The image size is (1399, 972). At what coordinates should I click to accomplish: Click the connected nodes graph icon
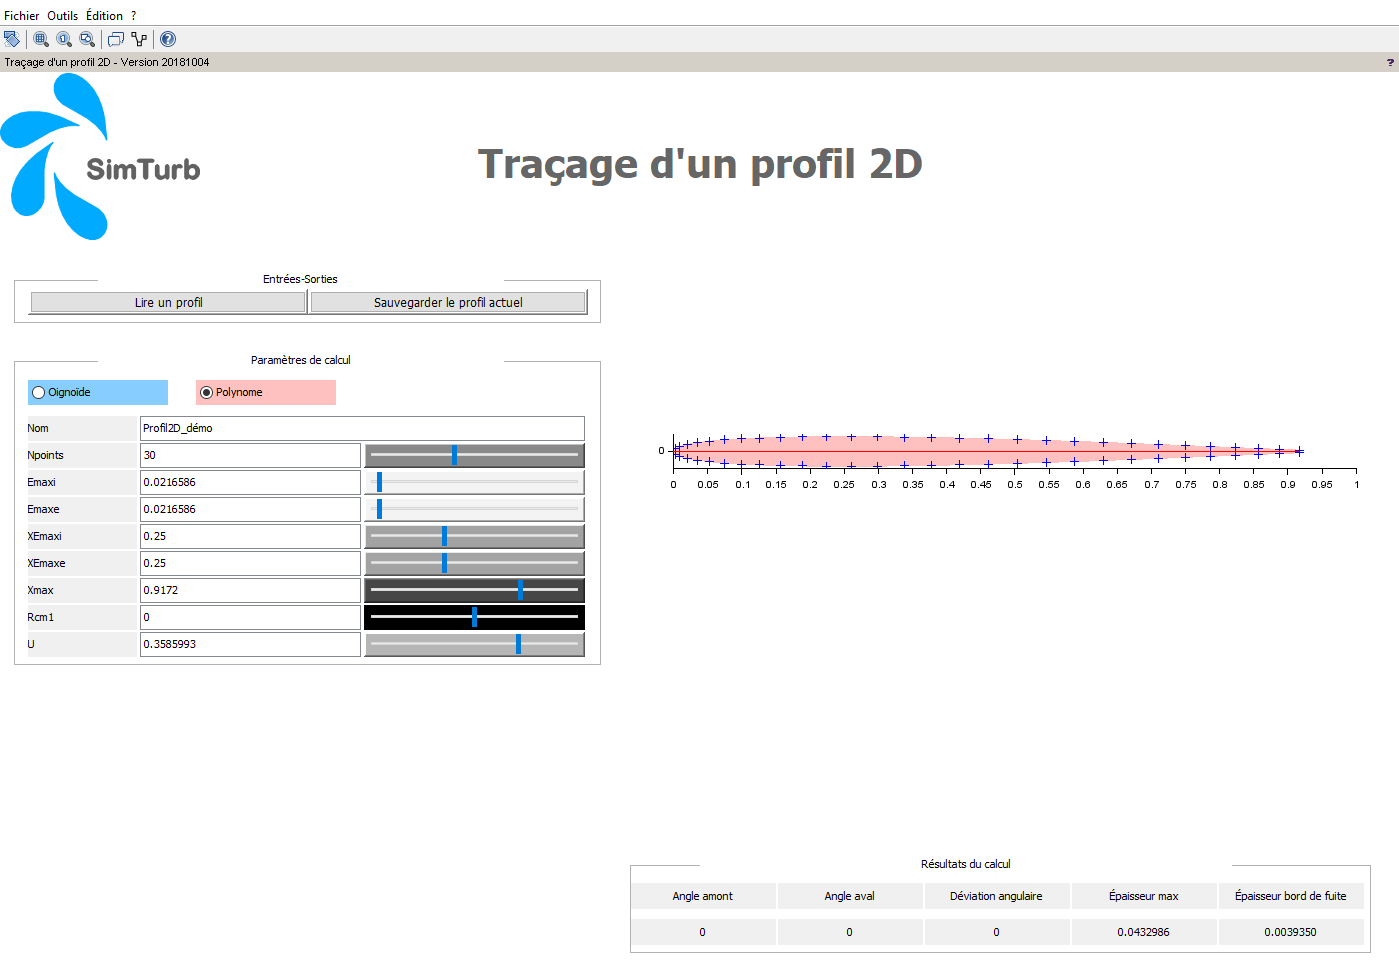pyautogui.click(x=140, y=39)
